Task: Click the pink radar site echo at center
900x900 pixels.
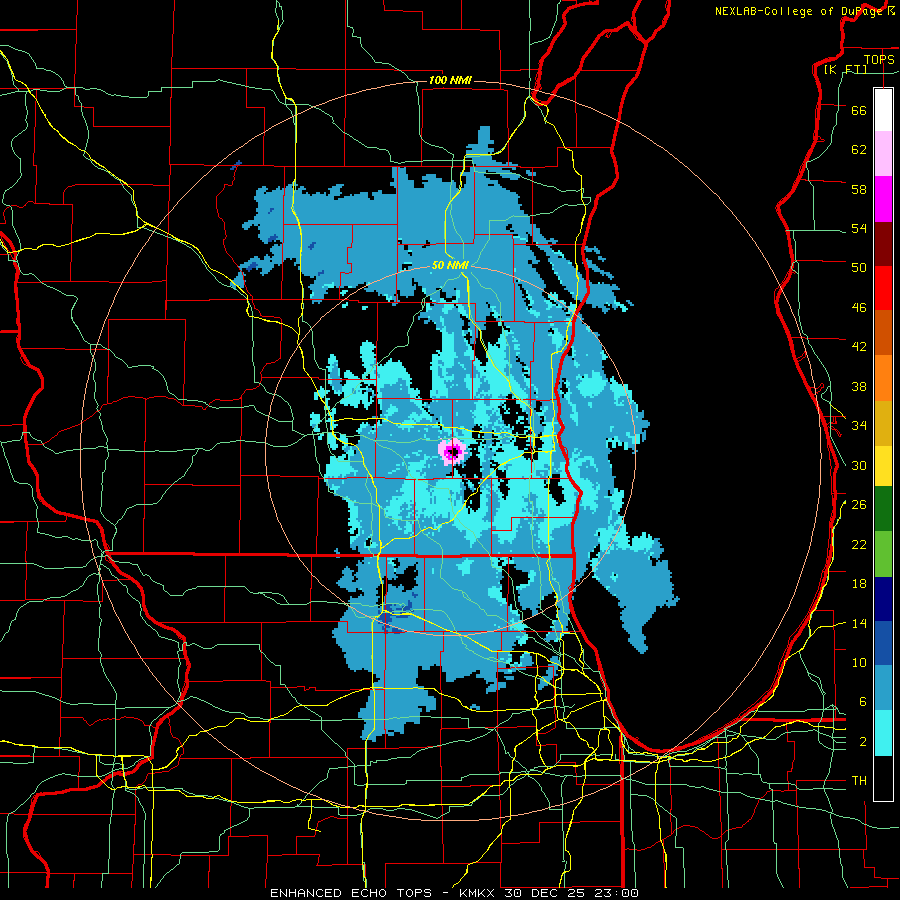Action: 452,452
